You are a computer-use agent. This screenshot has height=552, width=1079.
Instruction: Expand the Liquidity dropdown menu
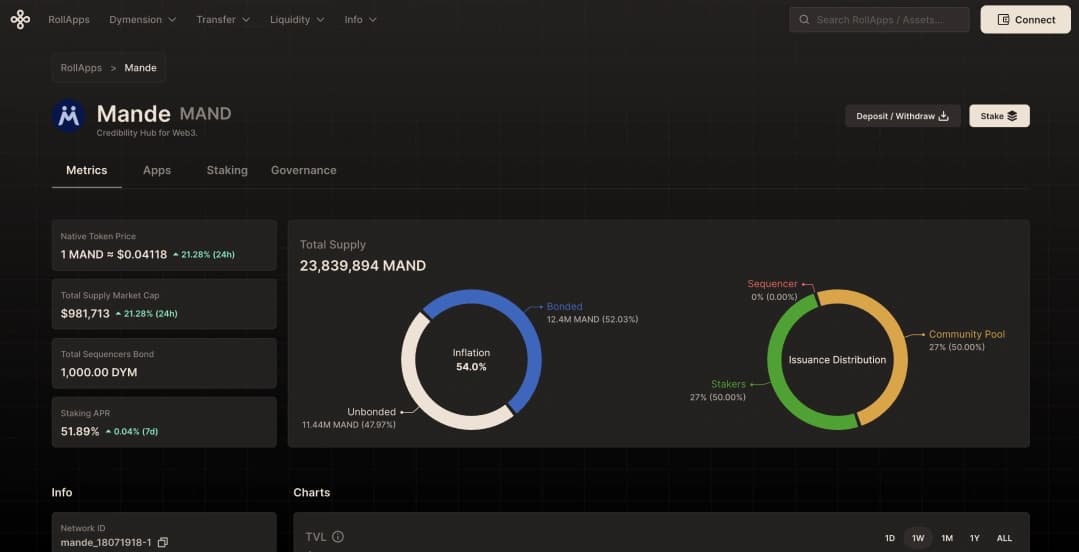297,19
